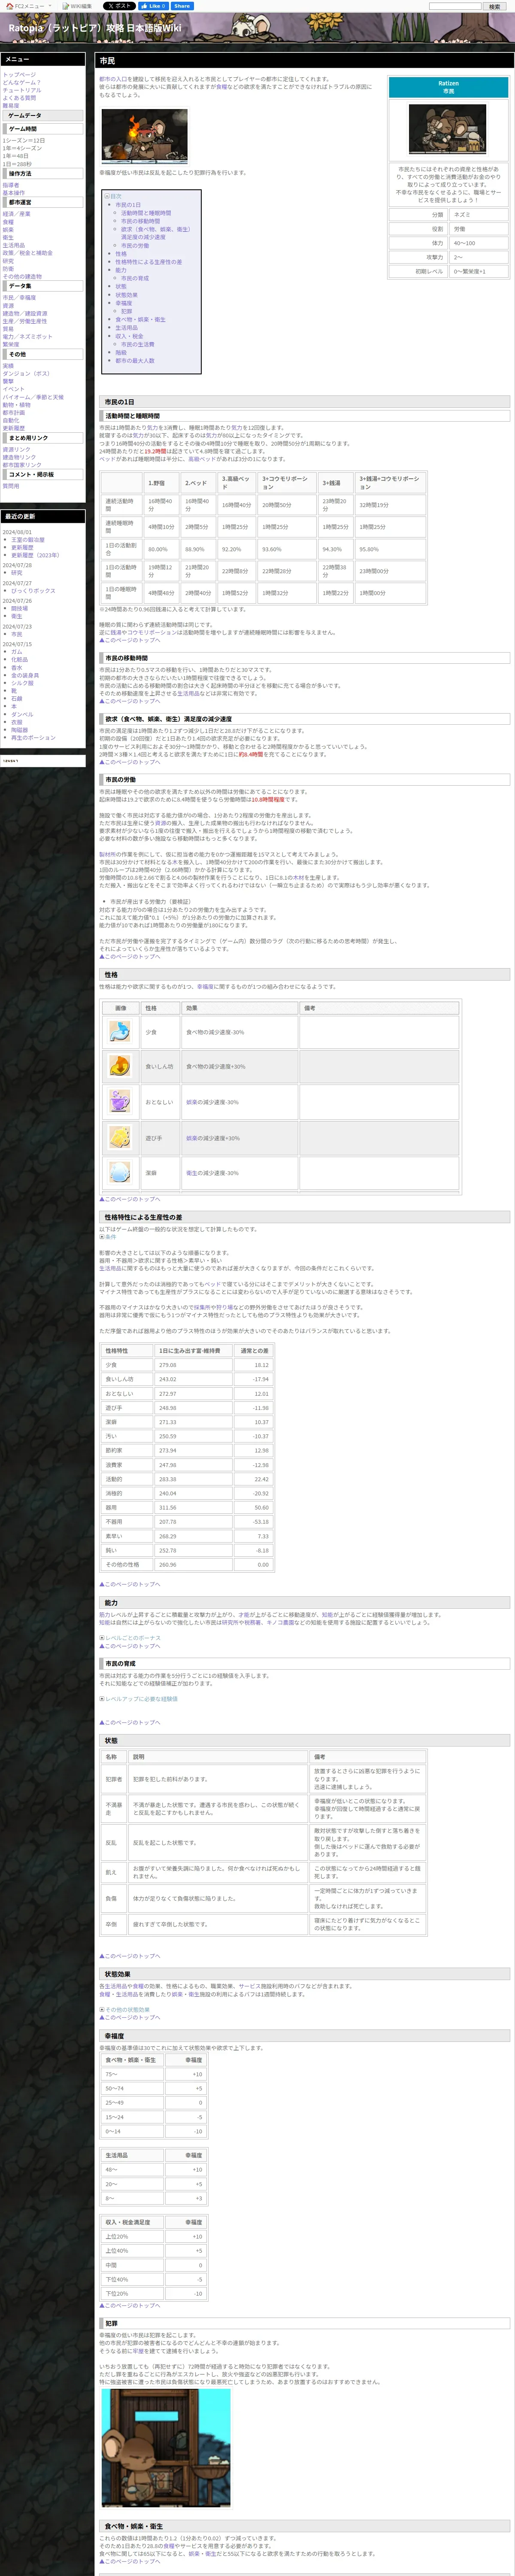Select the 311.56 production value
515x2576 pixels.
pos(194,1507)
